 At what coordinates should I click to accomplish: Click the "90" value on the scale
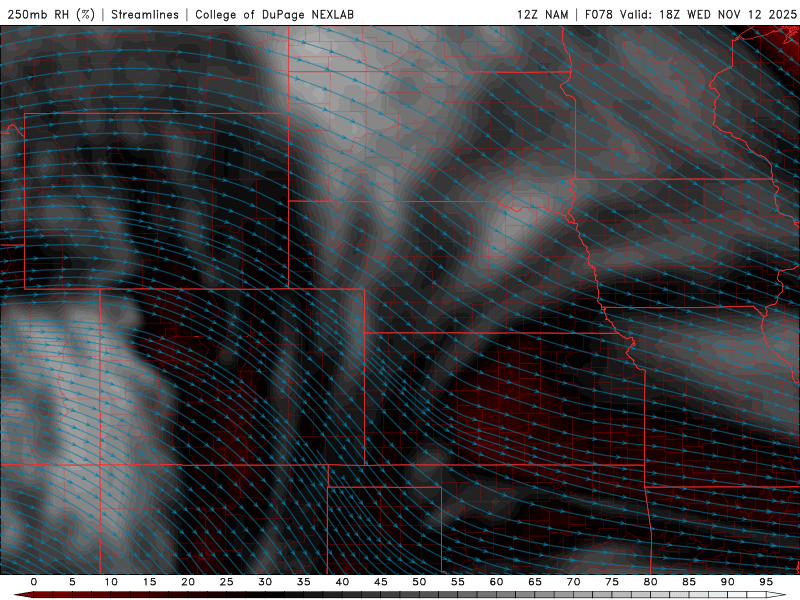(x=727, y=582)
